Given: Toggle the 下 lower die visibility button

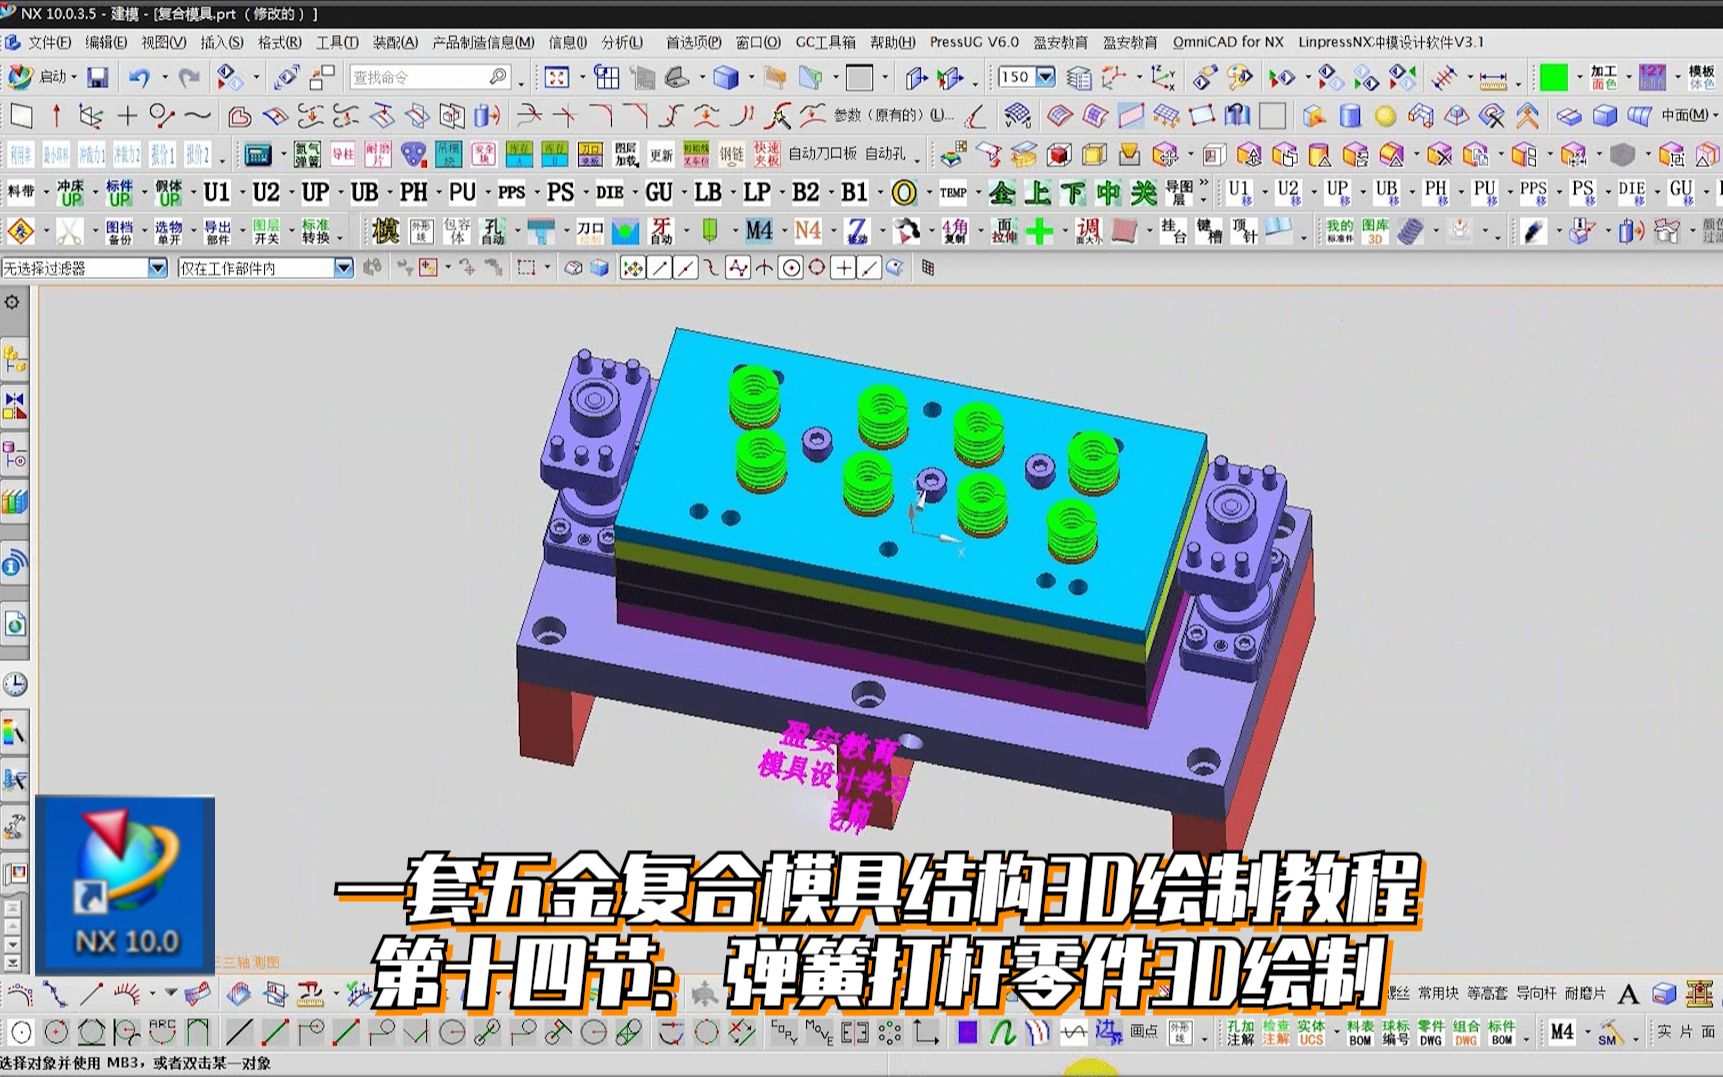Looking at the screenshot, I should (1073, 192).
